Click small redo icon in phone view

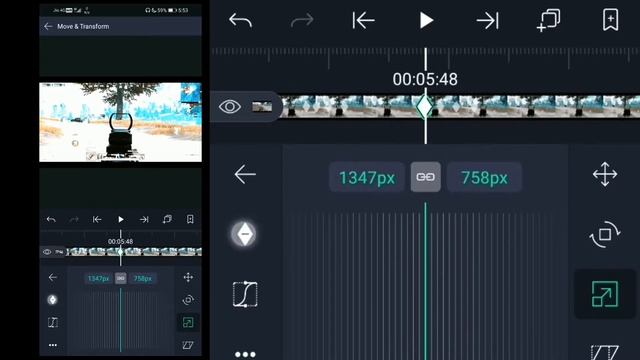tap(74, 220)
